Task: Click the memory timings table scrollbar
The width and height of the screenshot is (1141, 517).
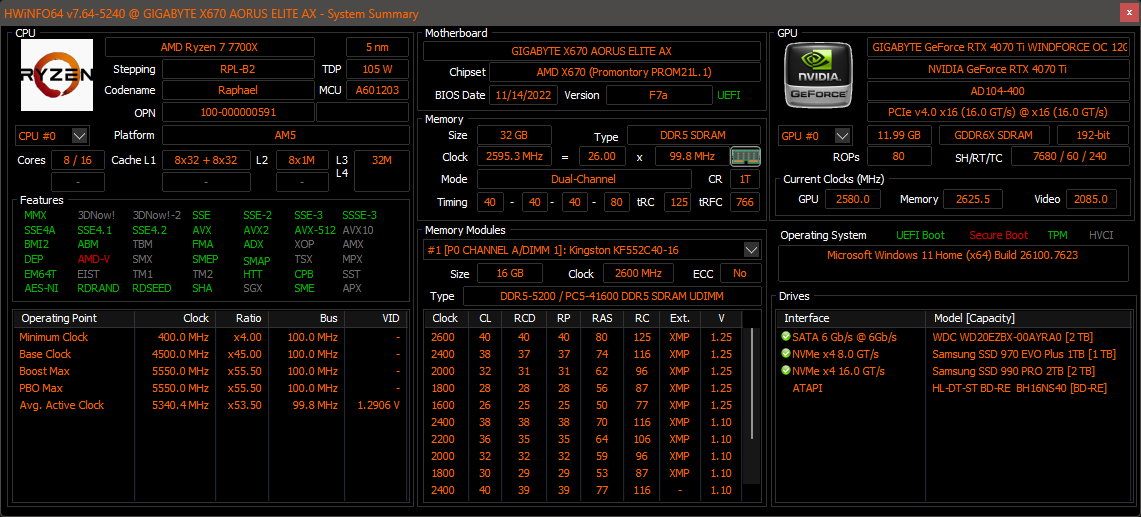Action: pyautogui.click(x=748, y=400)
